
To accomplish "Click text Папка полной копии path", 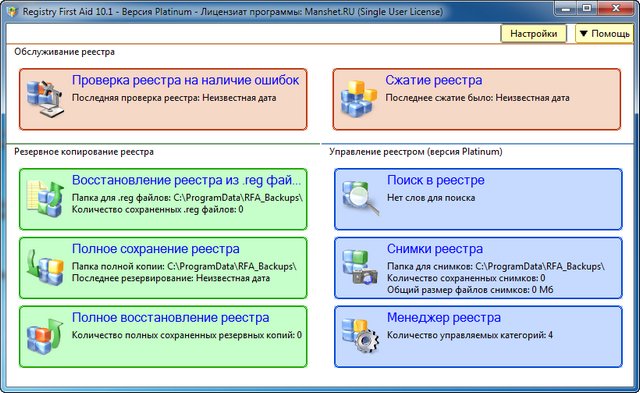I will [184, 266].
